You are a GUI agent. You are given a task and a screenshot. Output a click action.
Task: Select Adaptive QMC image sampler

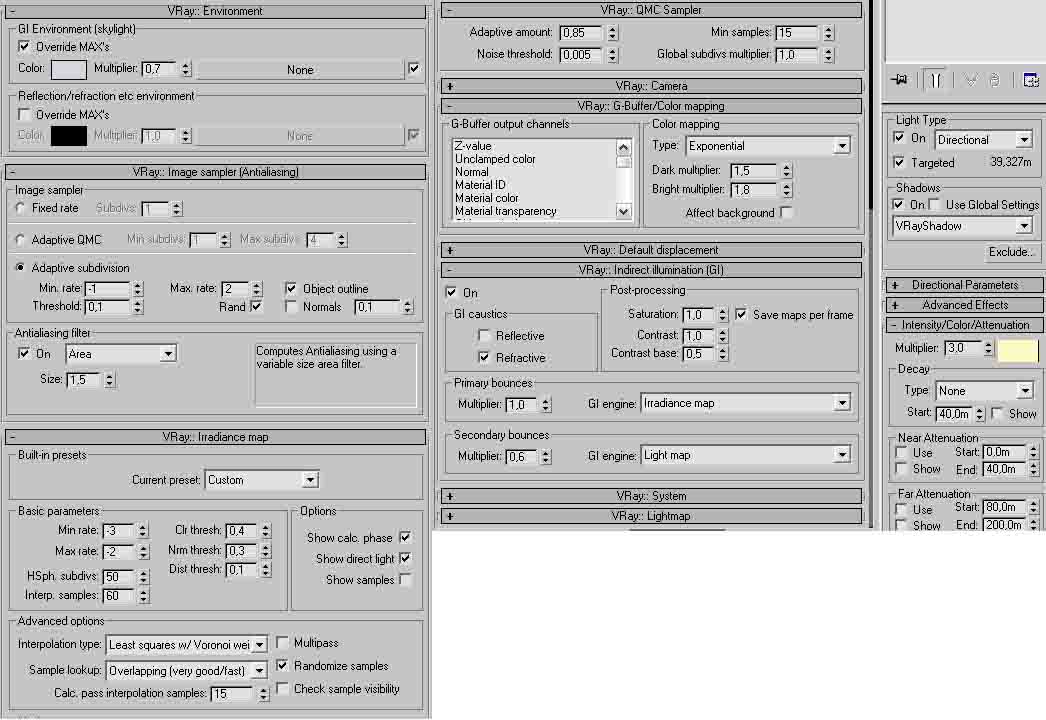pyautogui.click(x=20, y=240)
